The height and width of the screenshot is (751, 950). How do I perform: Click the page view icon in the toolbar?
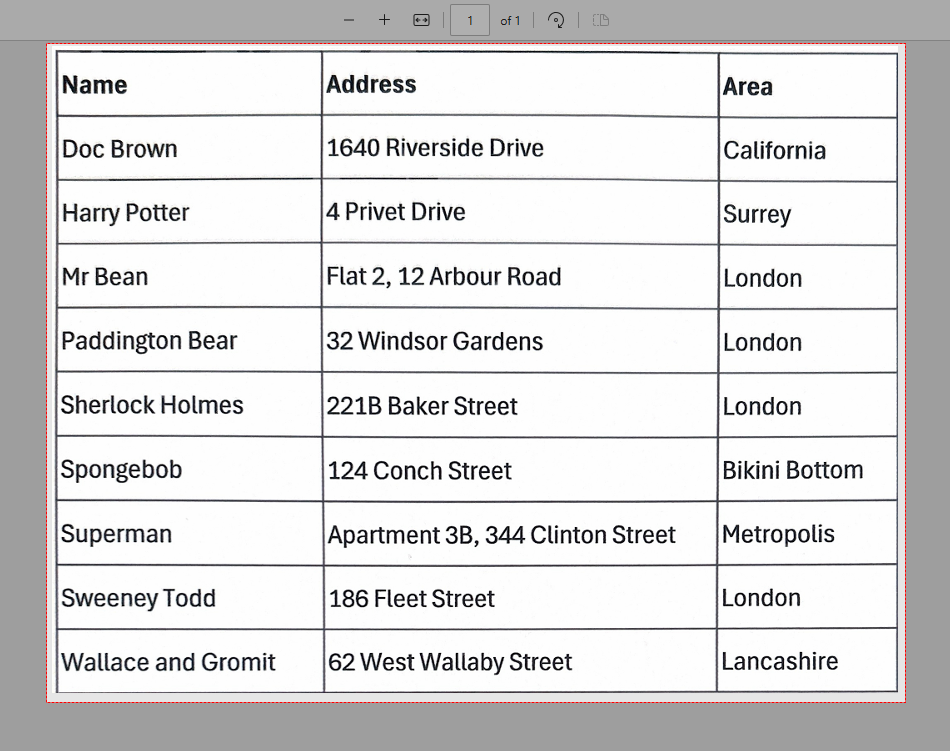click(x=601, y=20)
